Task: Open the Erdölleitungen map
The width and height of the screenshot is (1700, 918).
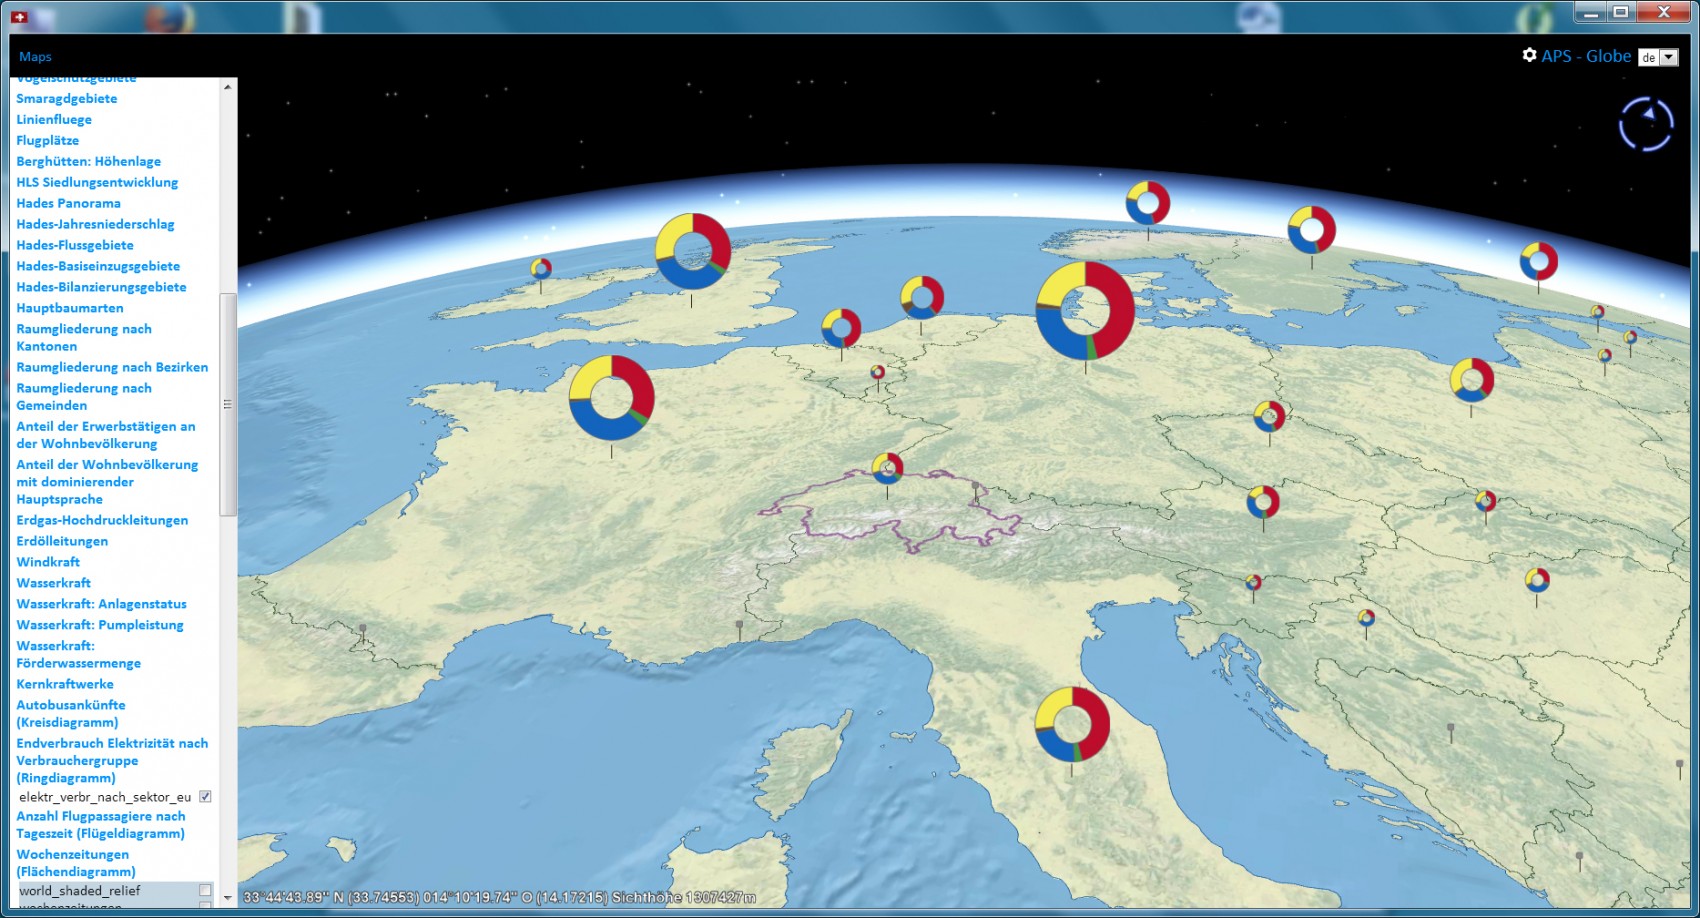Action: (62, 541)
